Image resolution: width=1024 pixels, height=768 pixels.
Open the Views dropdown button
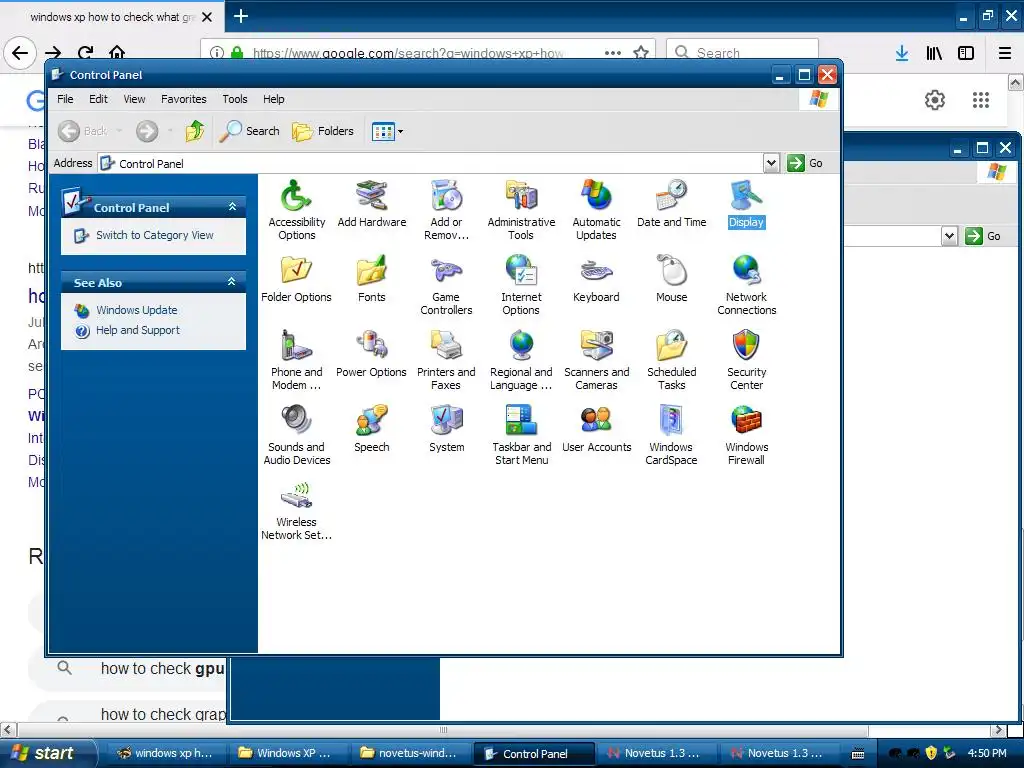click(387, 131)
